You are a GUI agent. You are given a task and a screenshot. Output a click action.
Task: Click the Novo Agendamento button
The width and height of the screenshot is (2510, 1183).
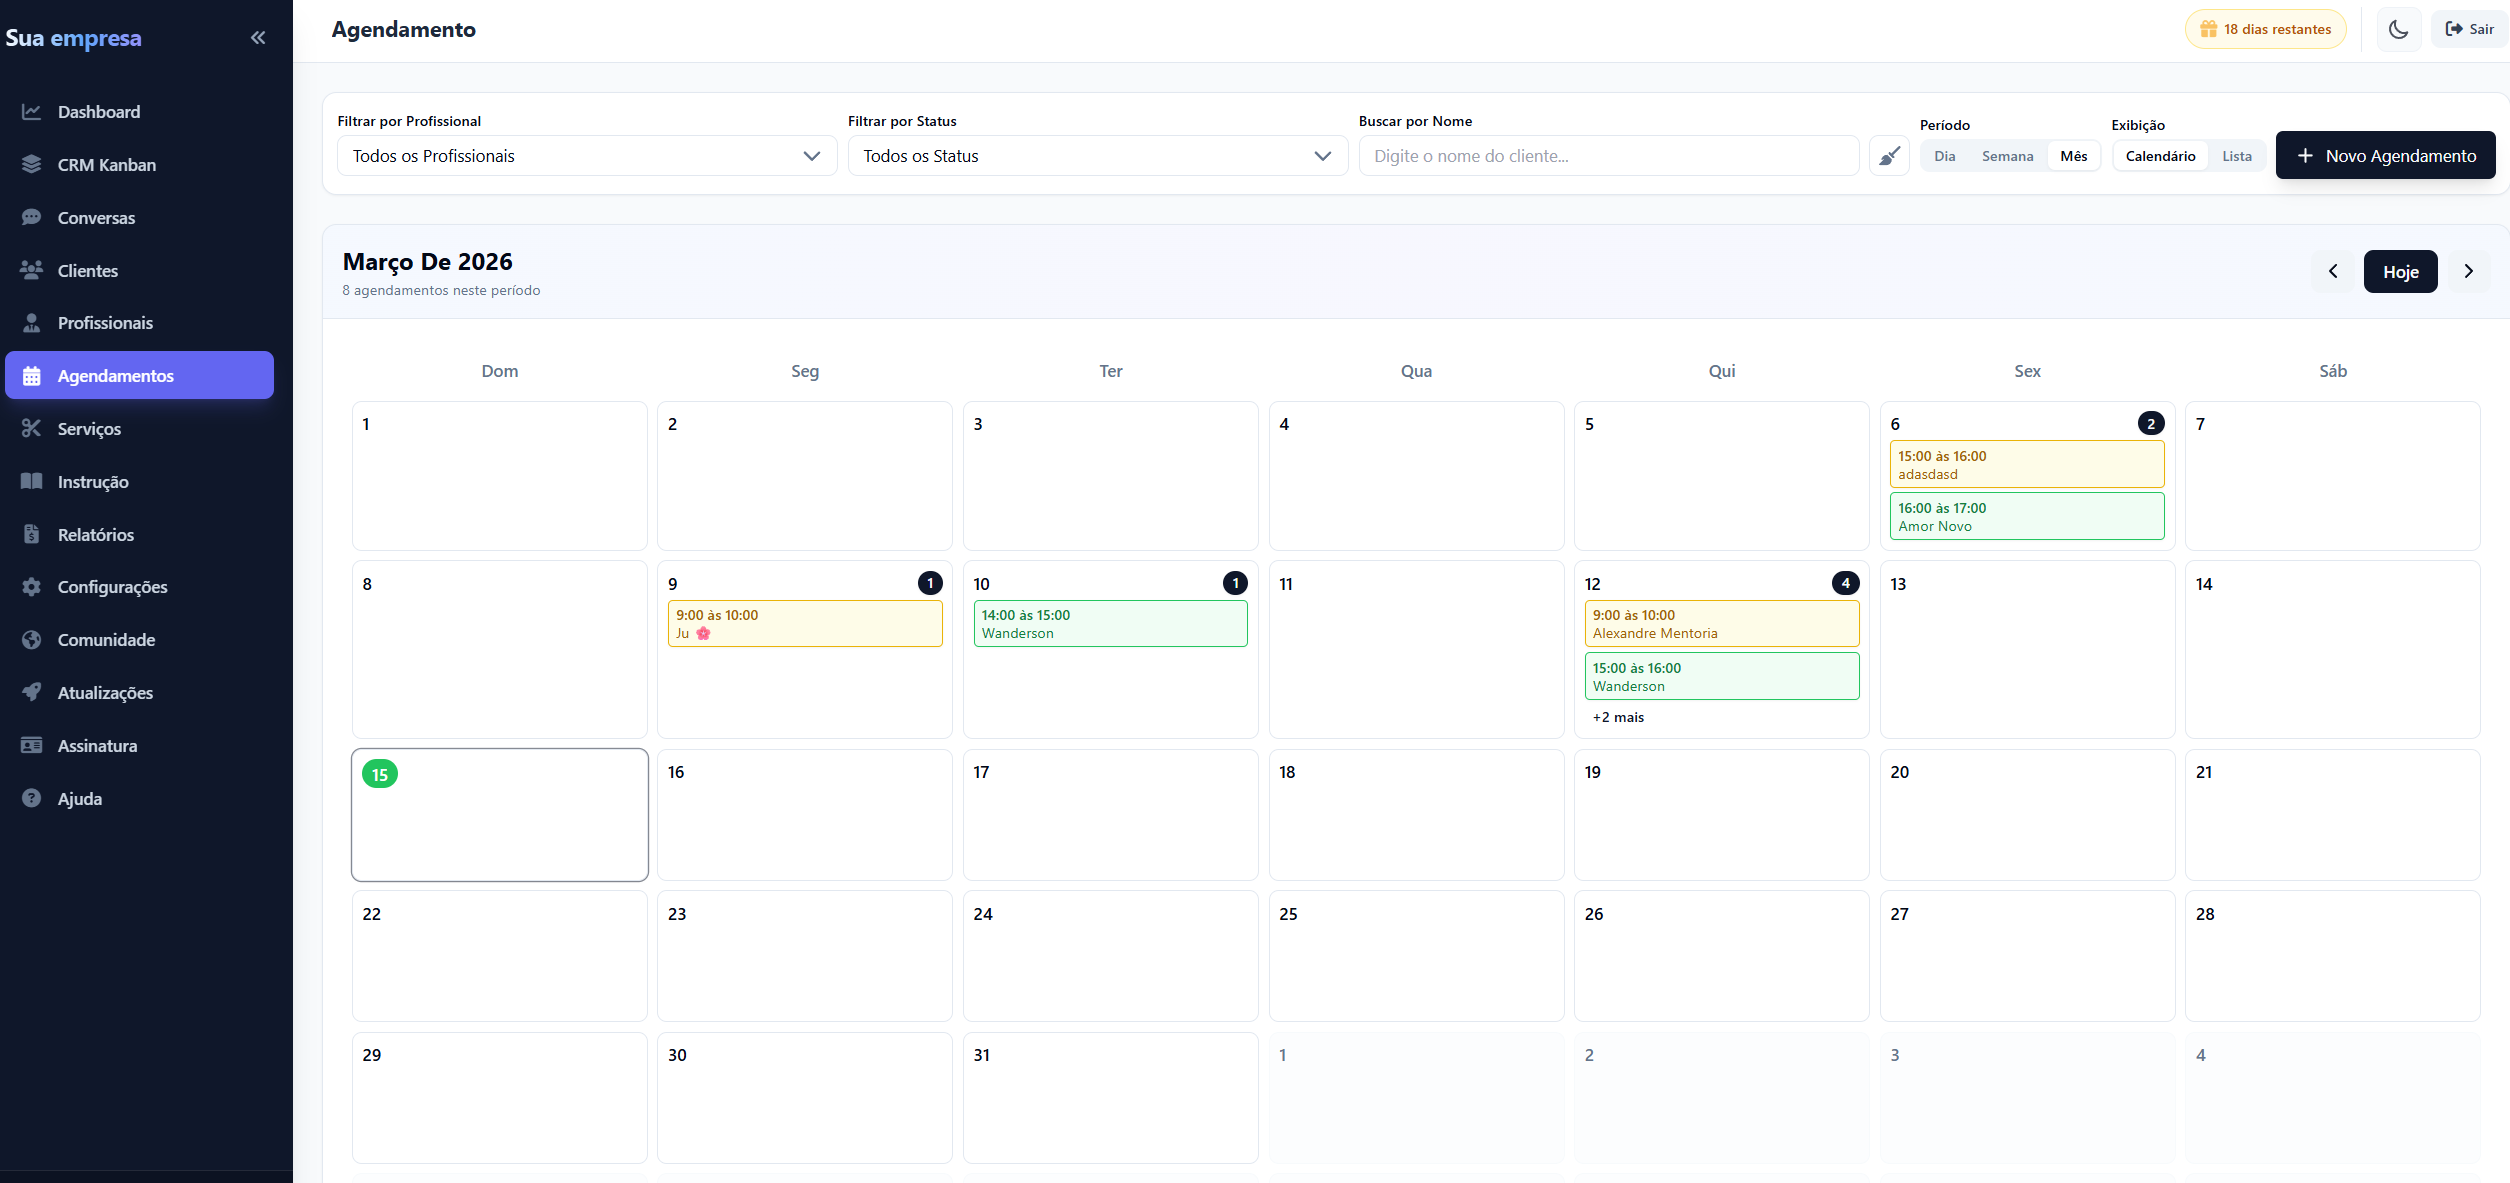click(x=2385, y=156)
